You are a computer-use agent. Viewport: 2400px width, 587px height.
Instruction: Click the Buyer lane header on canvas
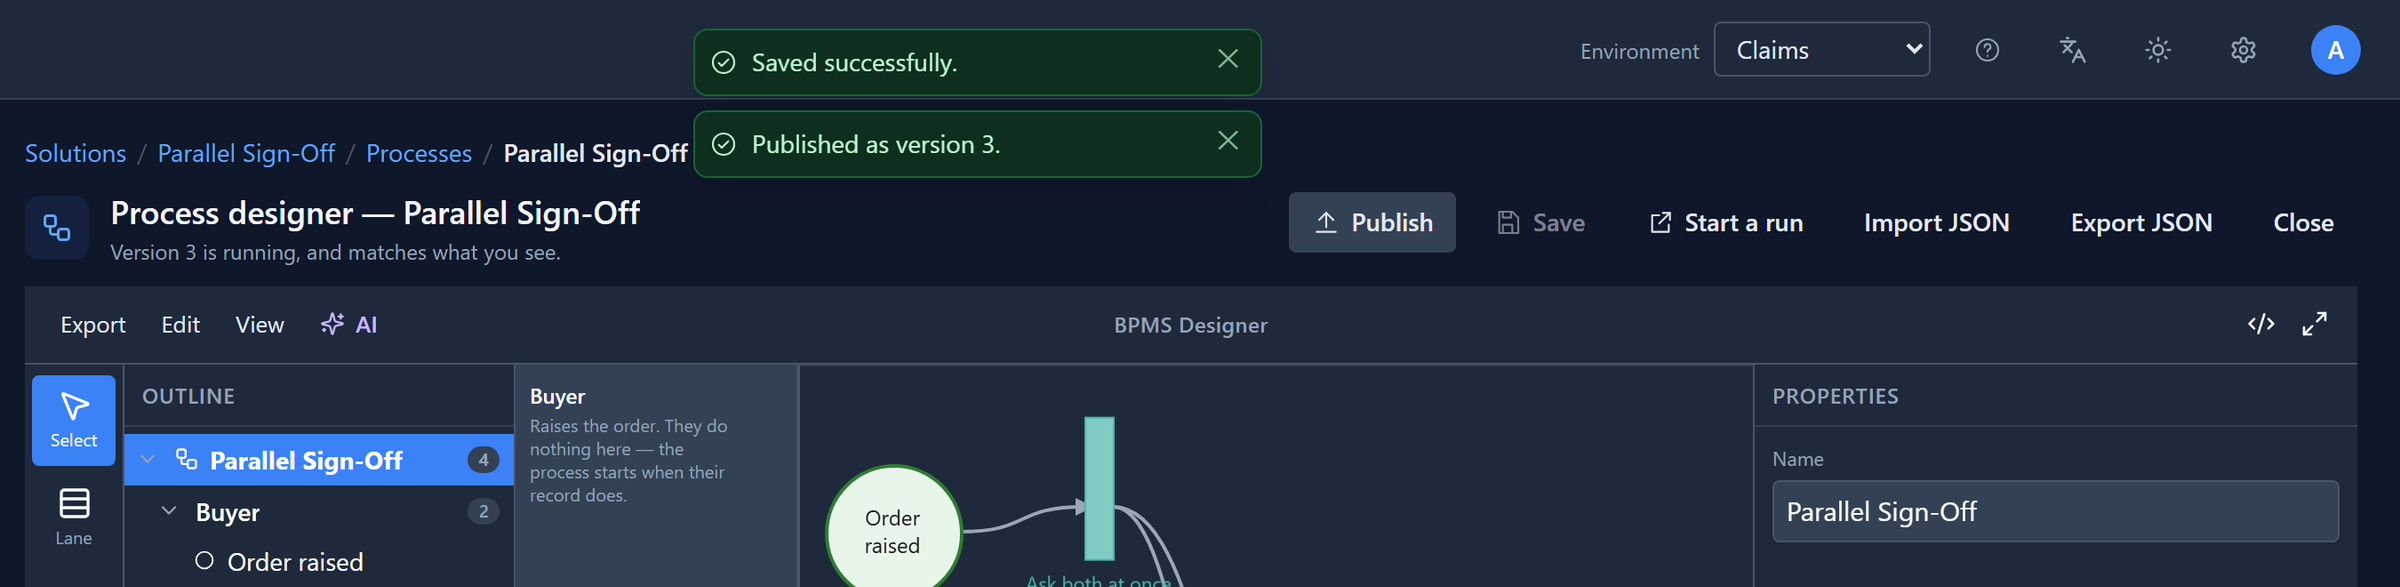tap(656, 475)
